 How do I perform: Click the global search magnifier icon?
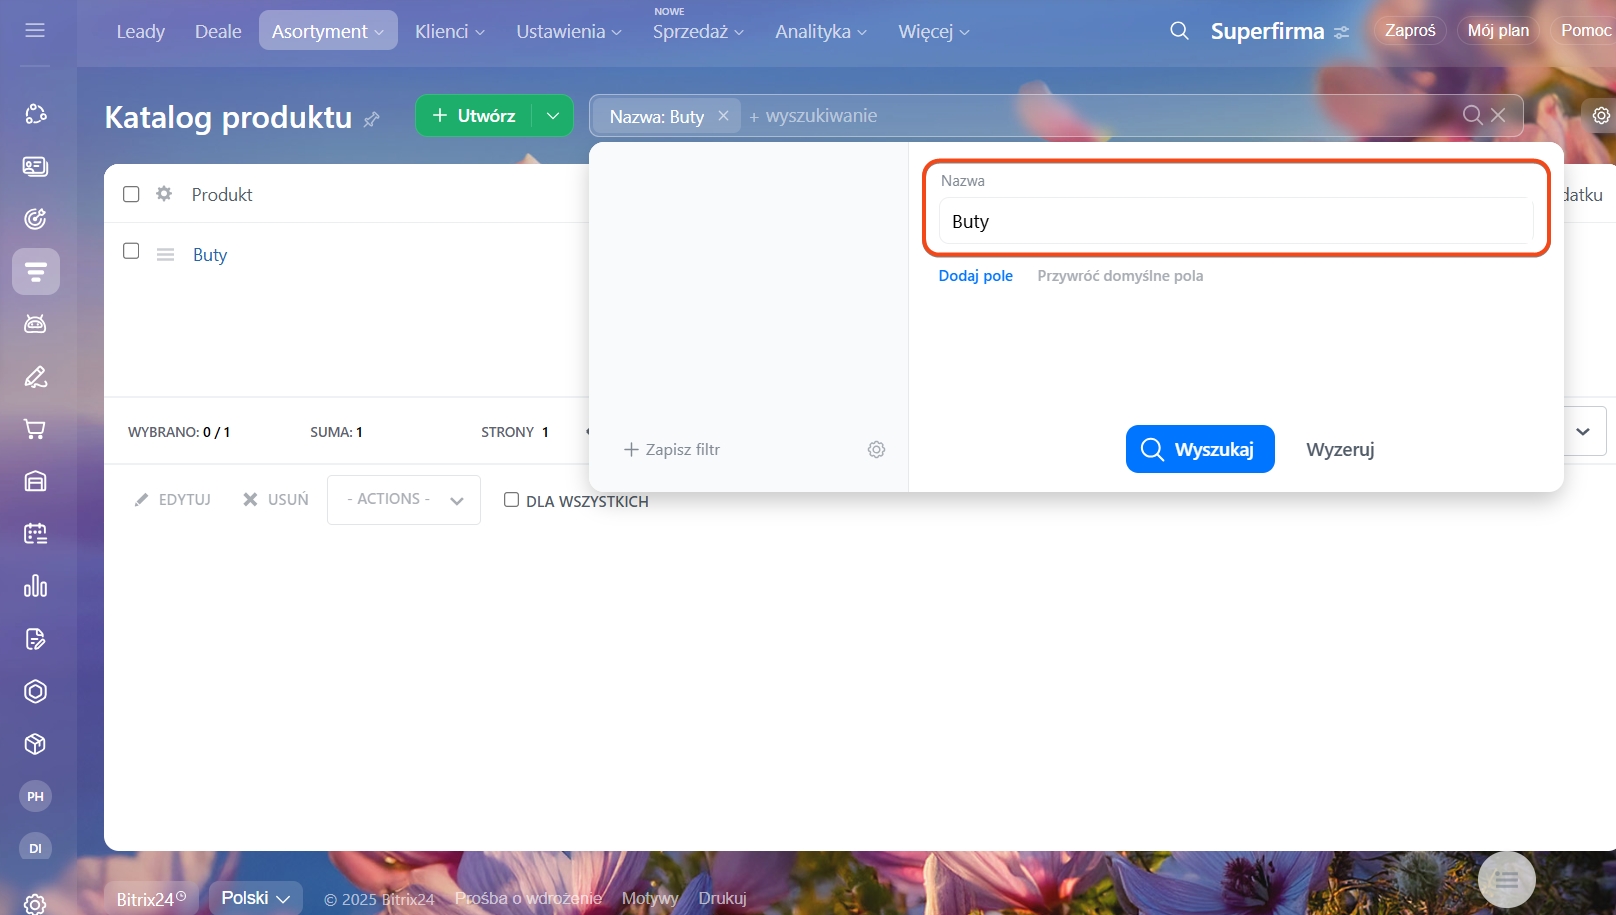[1180, 31]
